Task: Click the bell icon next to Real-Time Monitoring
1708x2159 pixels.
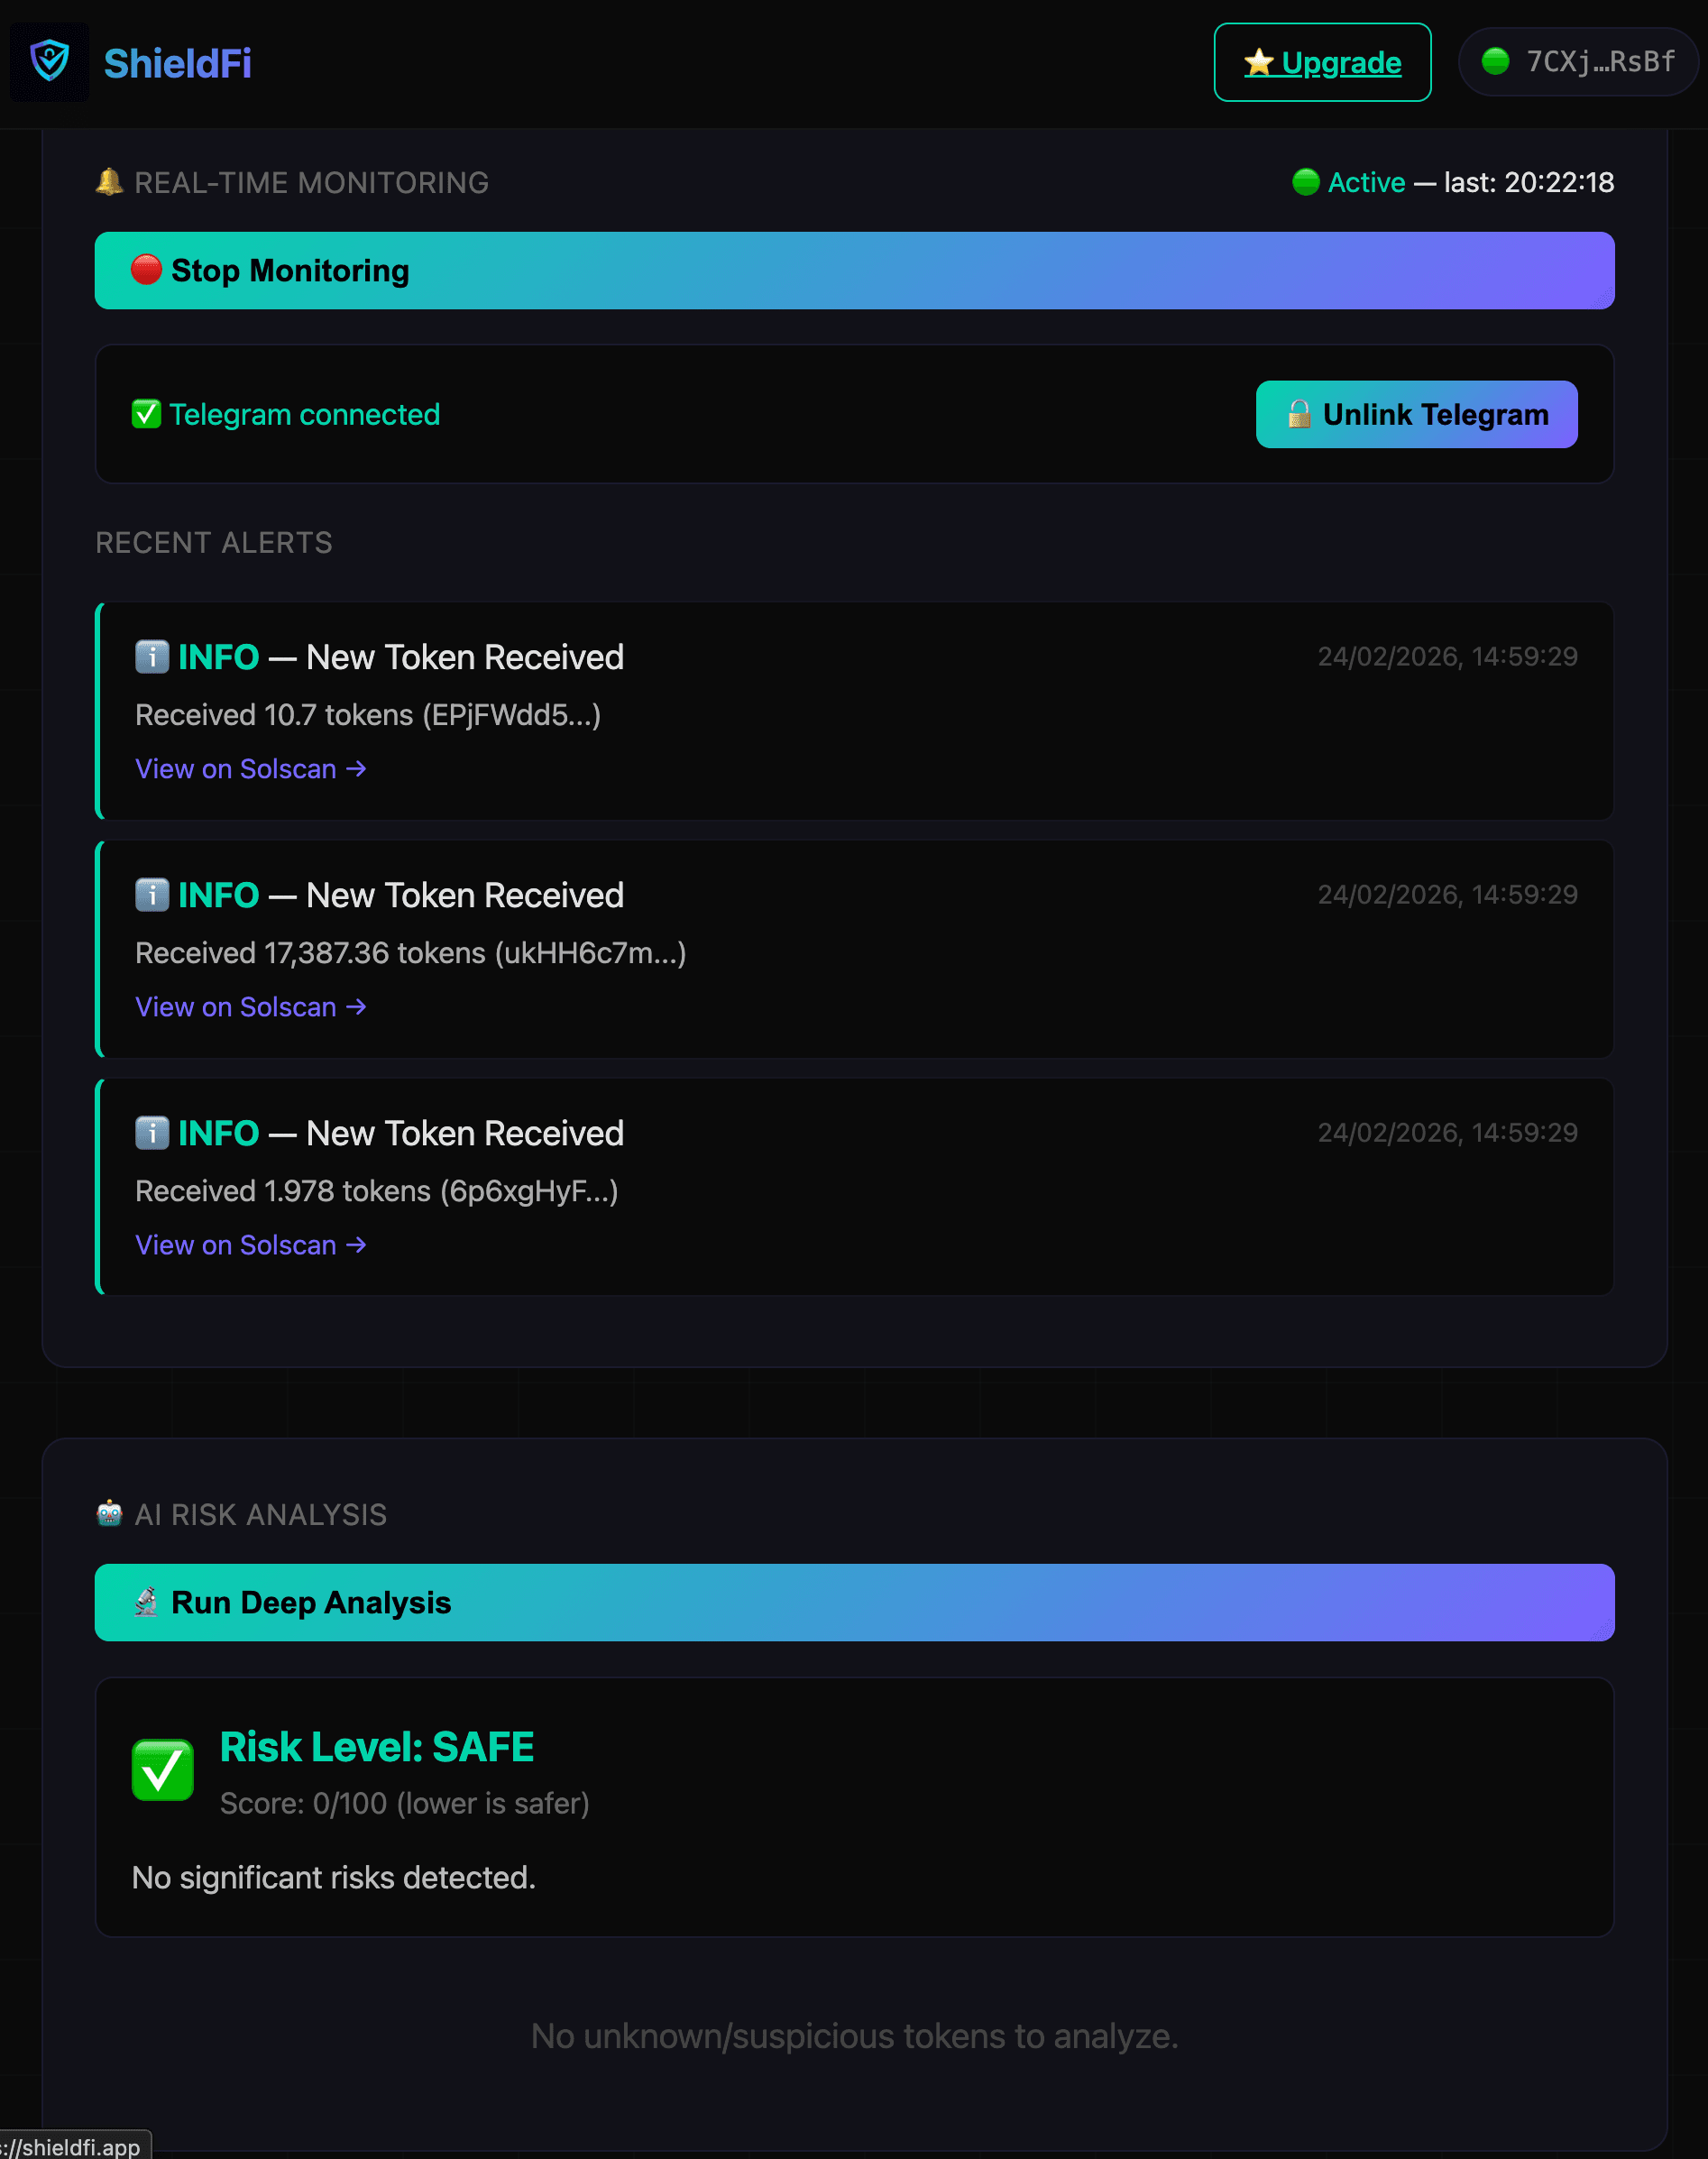Action: pyautogui.click(x=109, y=182)
